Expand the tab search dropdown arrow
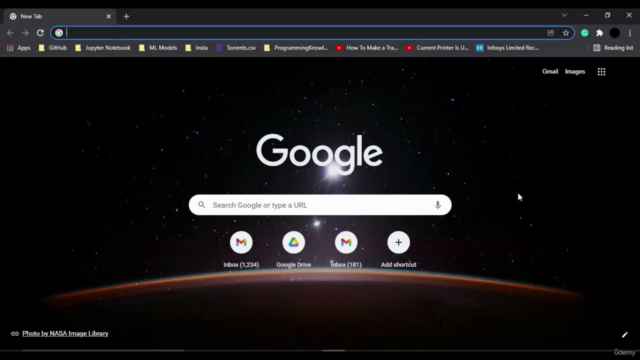Viewport: 640px width, 360px height. tap(564, 16)
